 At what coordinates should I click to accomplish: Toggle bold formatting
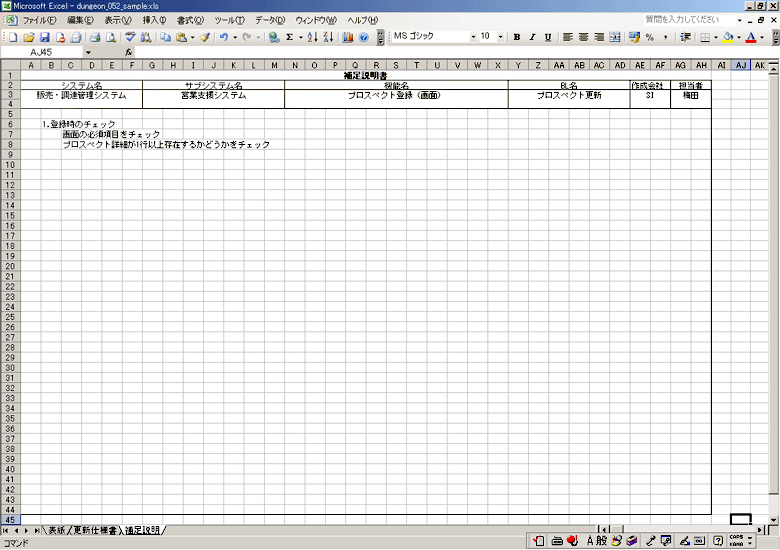pyautogui.click(x=517, y=37)
